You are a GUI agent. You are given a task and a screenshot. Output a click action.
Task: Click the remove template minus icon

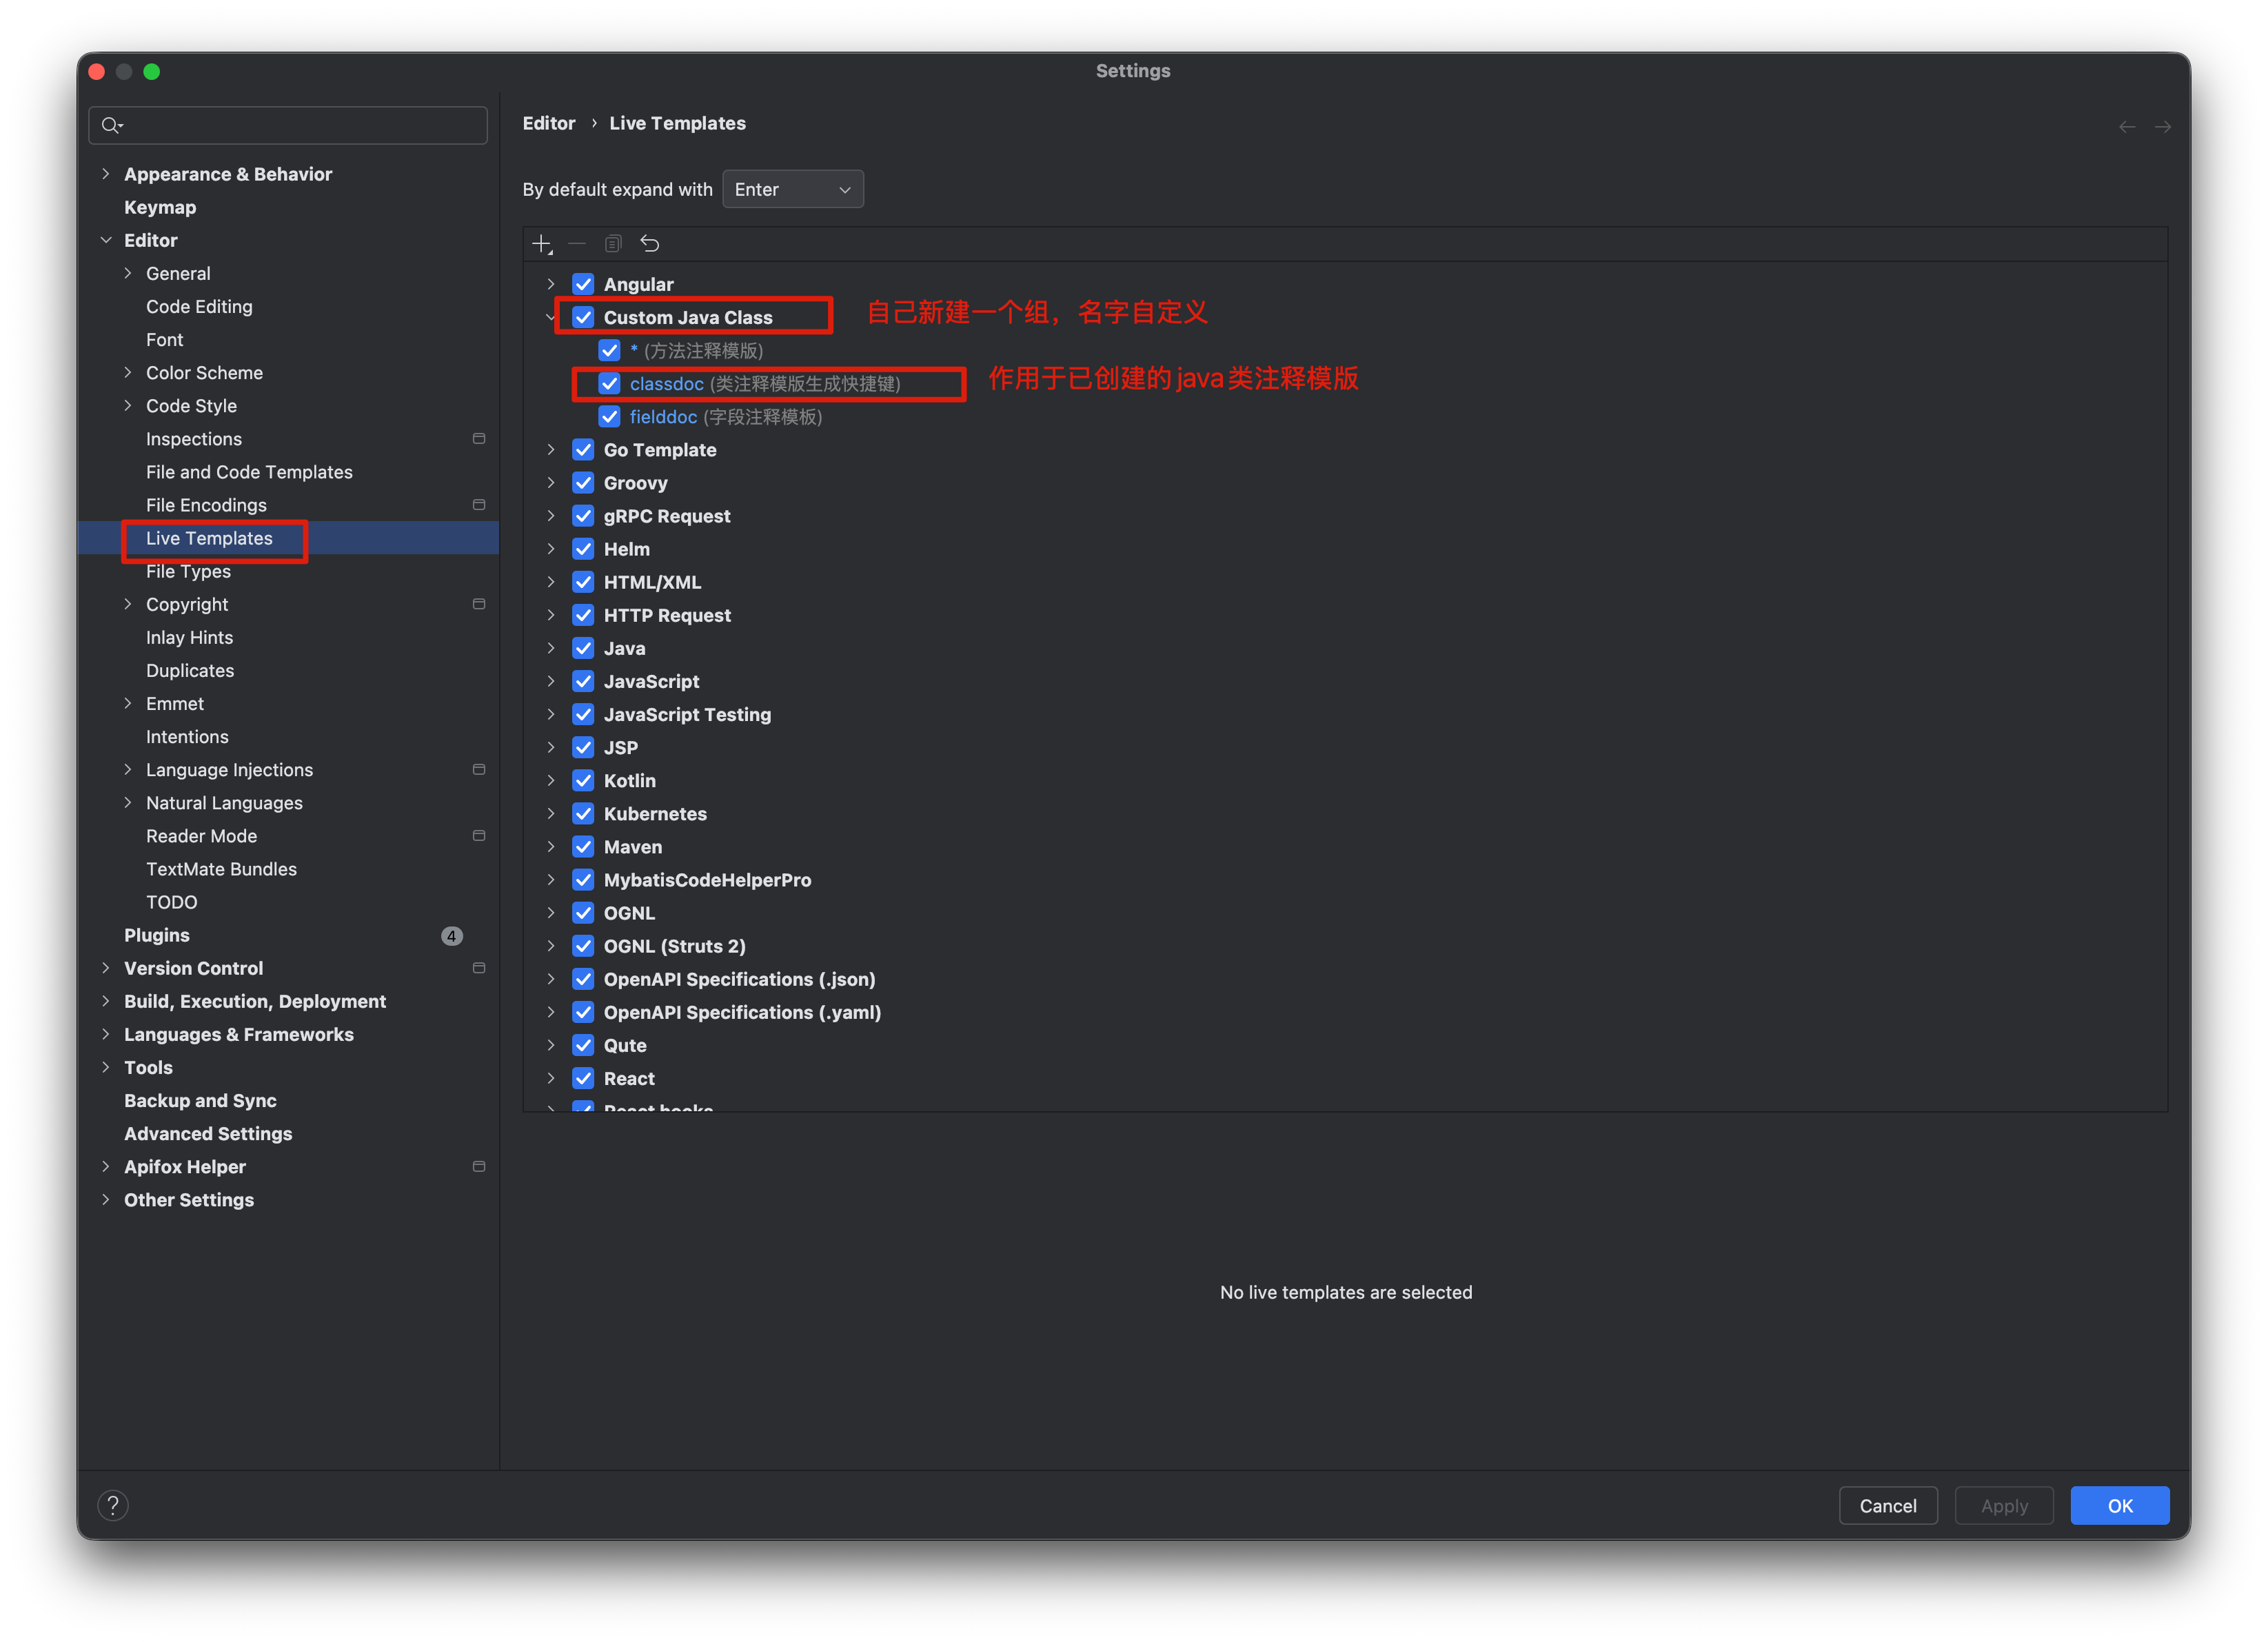click(577, 243)
